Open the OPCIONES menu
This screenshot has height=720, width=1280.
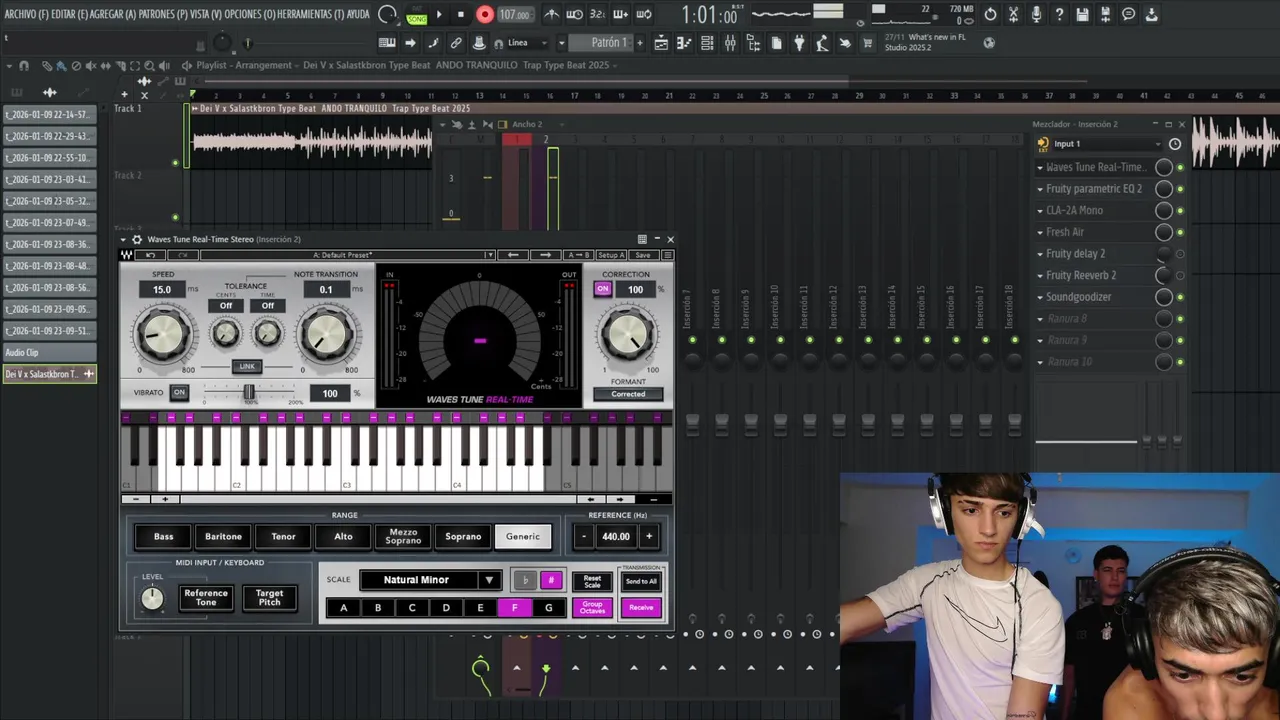pyautogui.click(x=250, y=14)
